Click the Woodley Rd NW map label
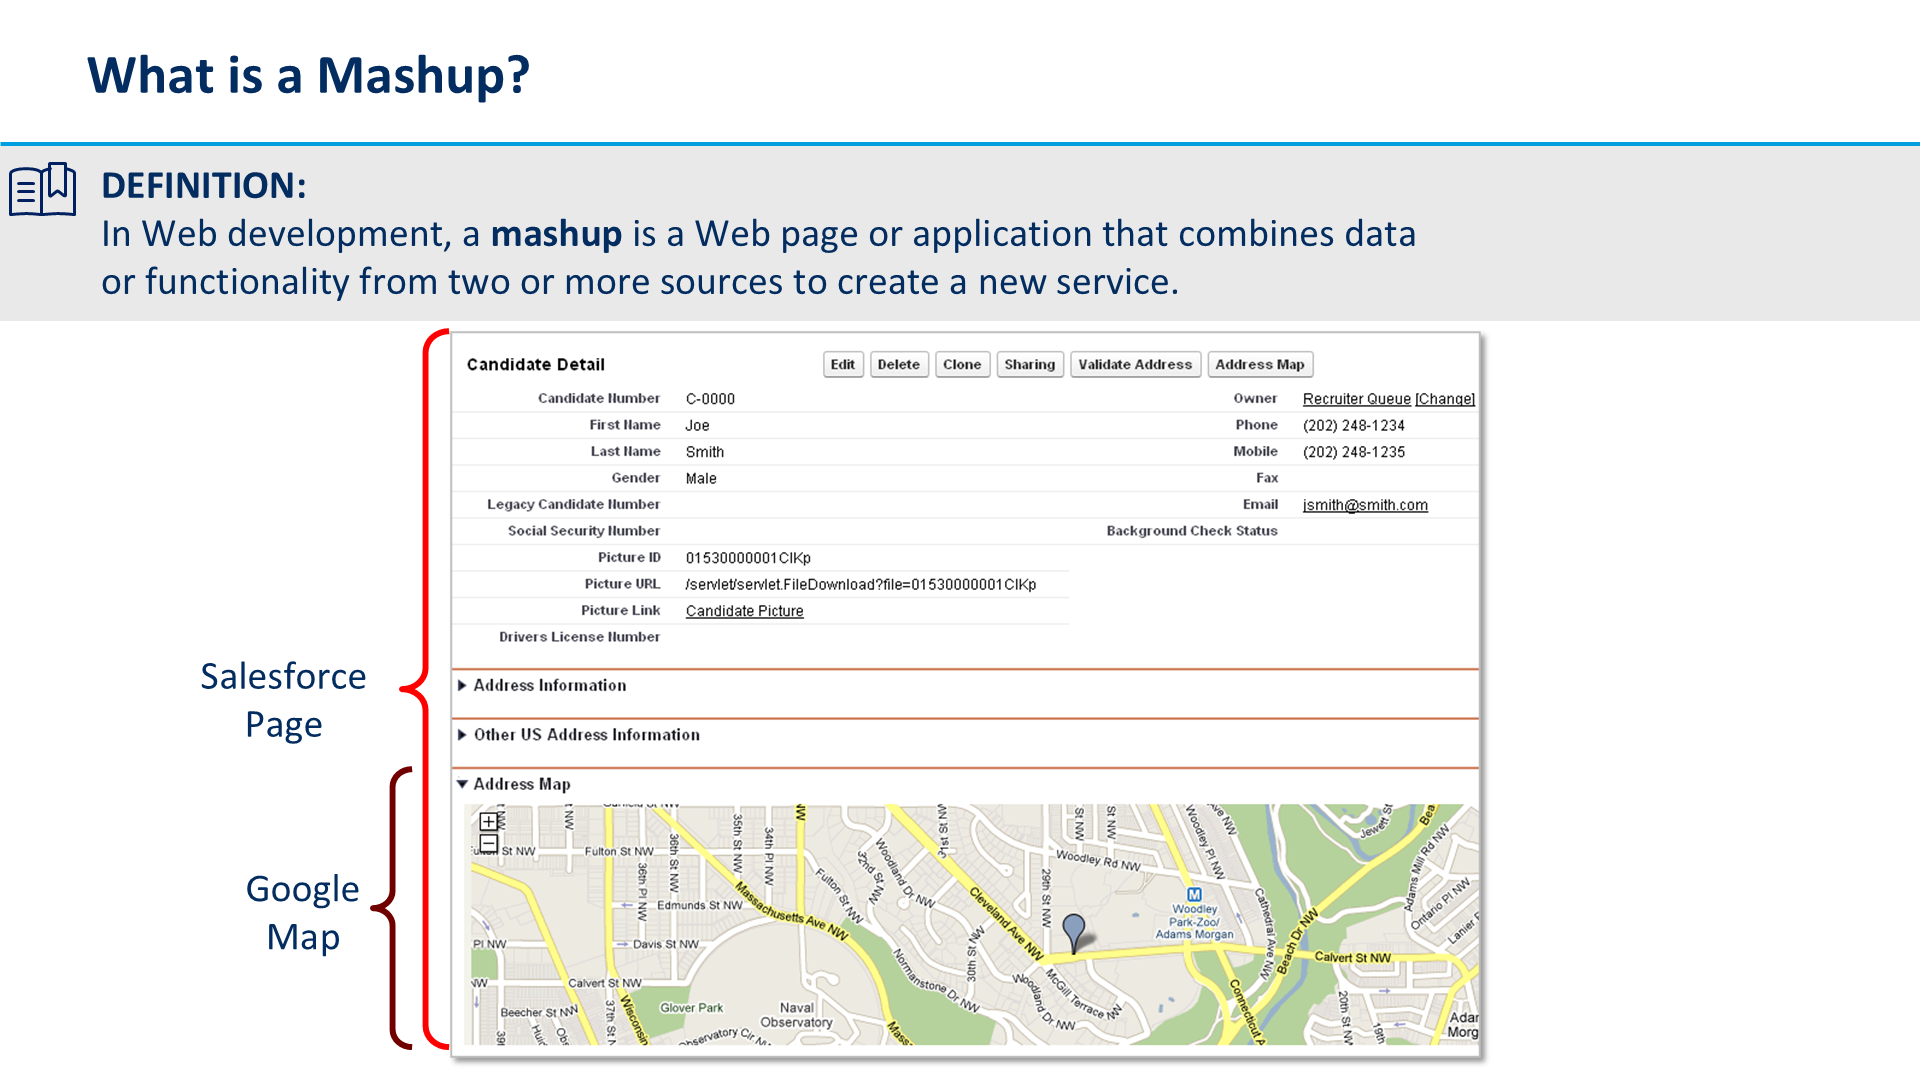This screenshot has width=1920, height=1080. (1098, 860)
